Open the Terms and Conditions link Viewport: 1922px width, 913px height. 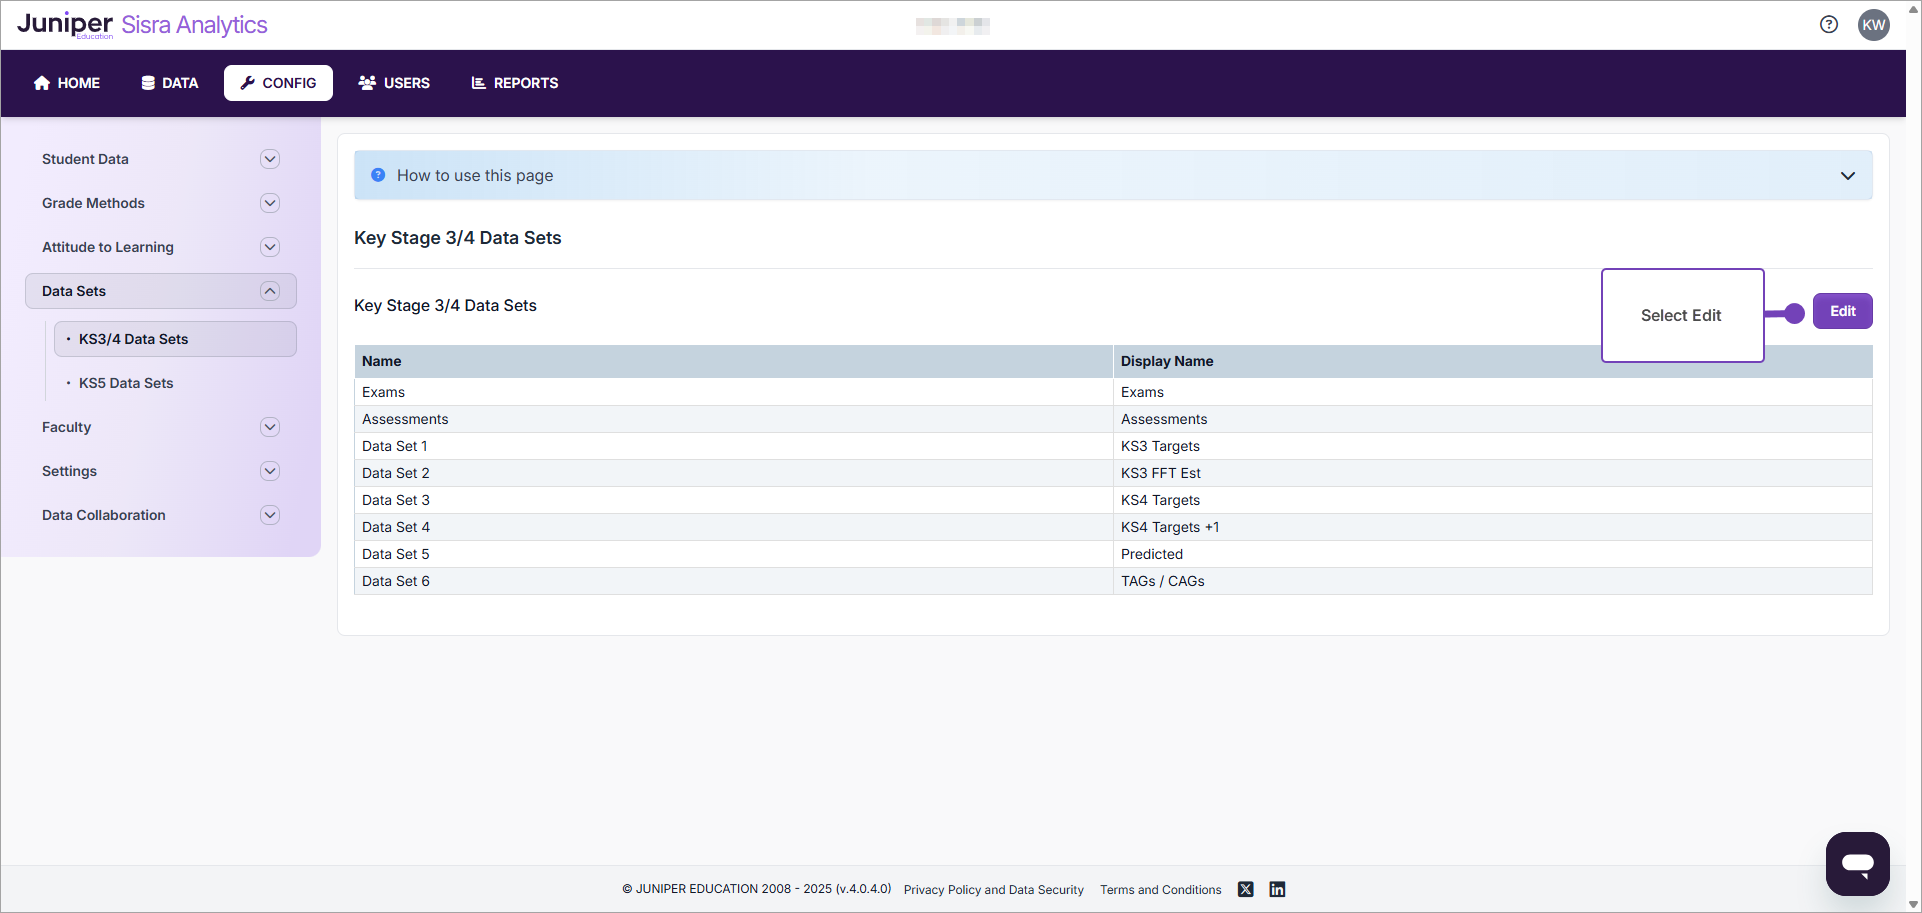tap(1160, 889)
